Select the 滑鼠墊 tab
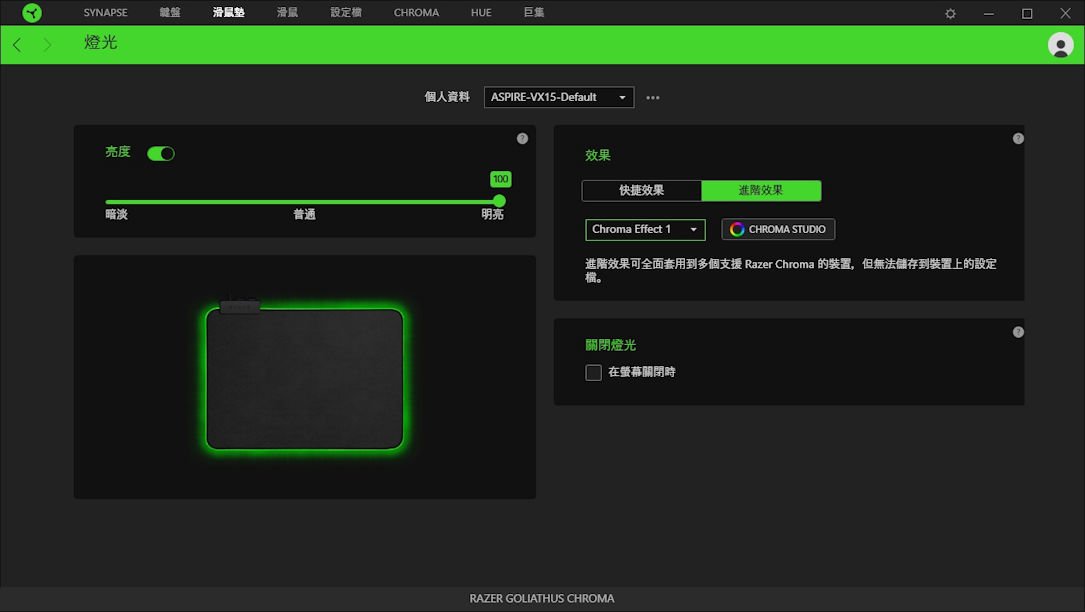 (228, 12)
